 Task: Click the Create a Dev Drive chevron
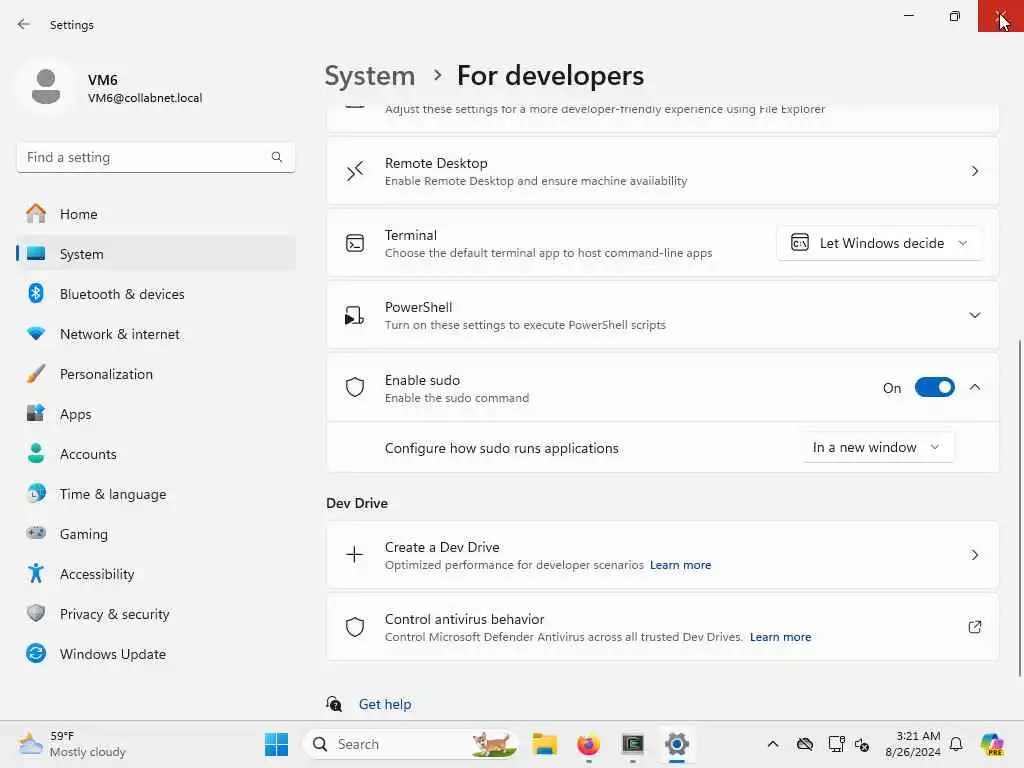click(x=974, y=555)
